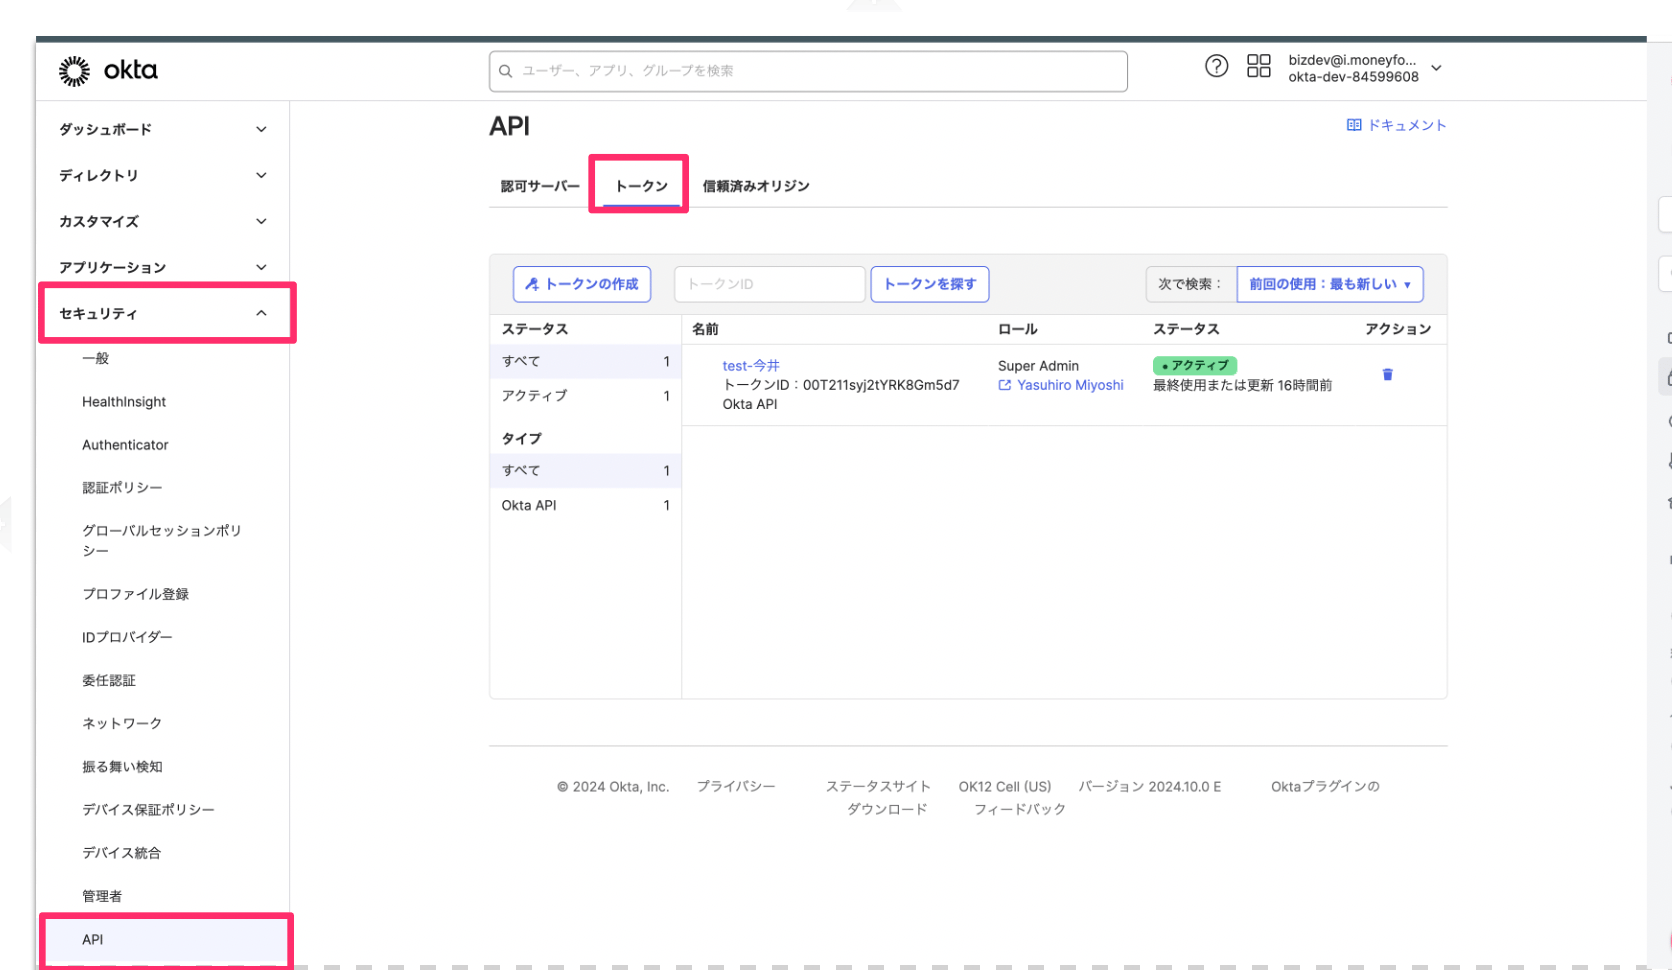Expand the アプリケーション menu
Viewport: 1672px width, 970px height.
pos(163,267)
